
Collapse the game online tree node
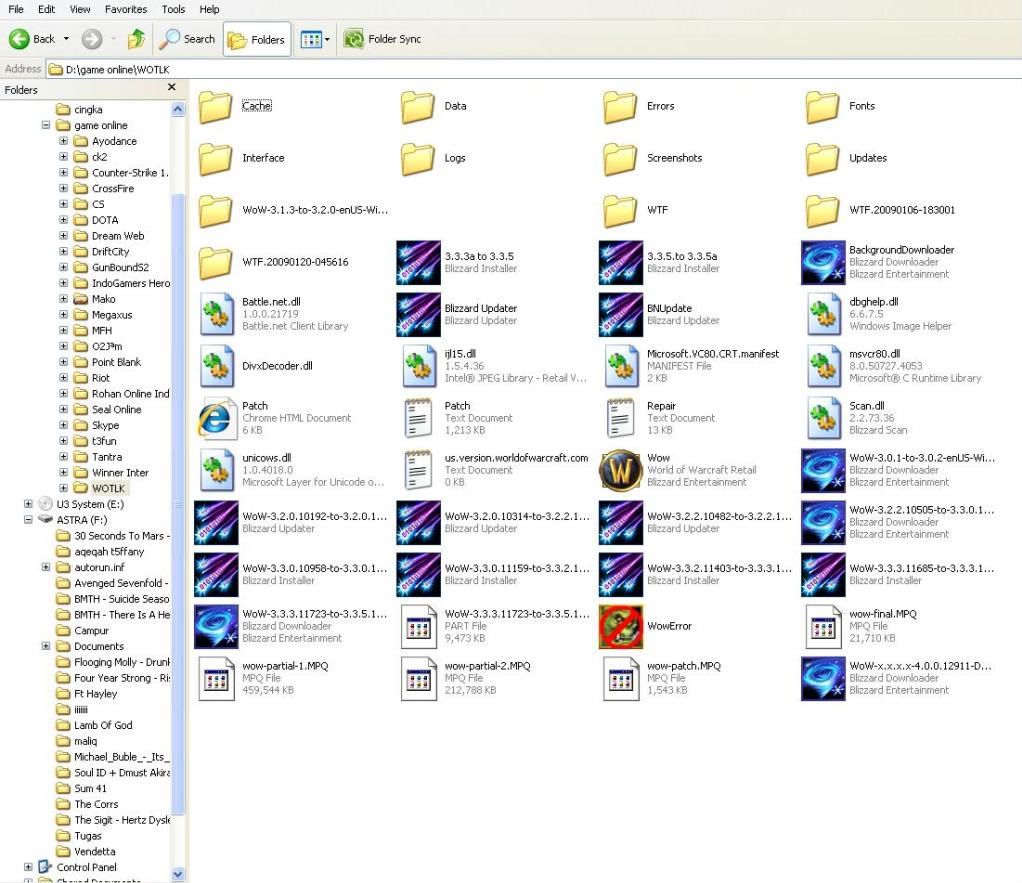46,125
